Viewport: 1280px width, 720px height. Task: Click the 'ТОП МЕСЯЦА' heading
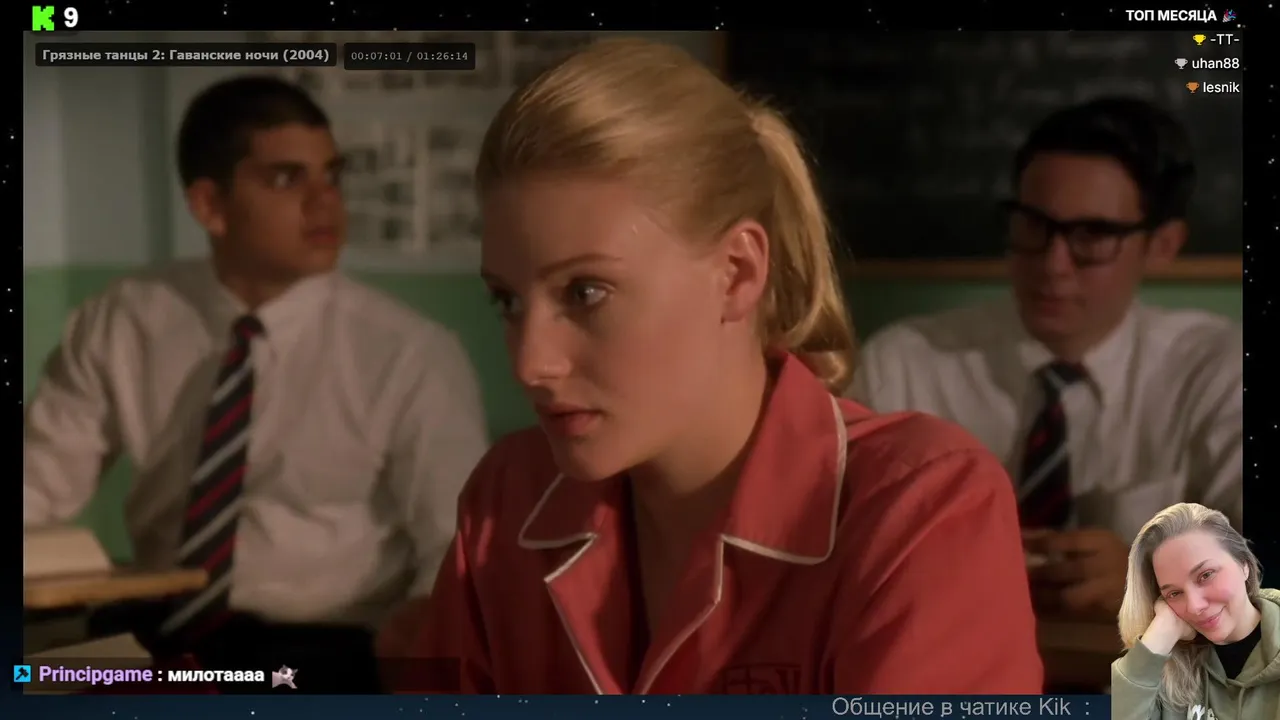(1171, 15)
